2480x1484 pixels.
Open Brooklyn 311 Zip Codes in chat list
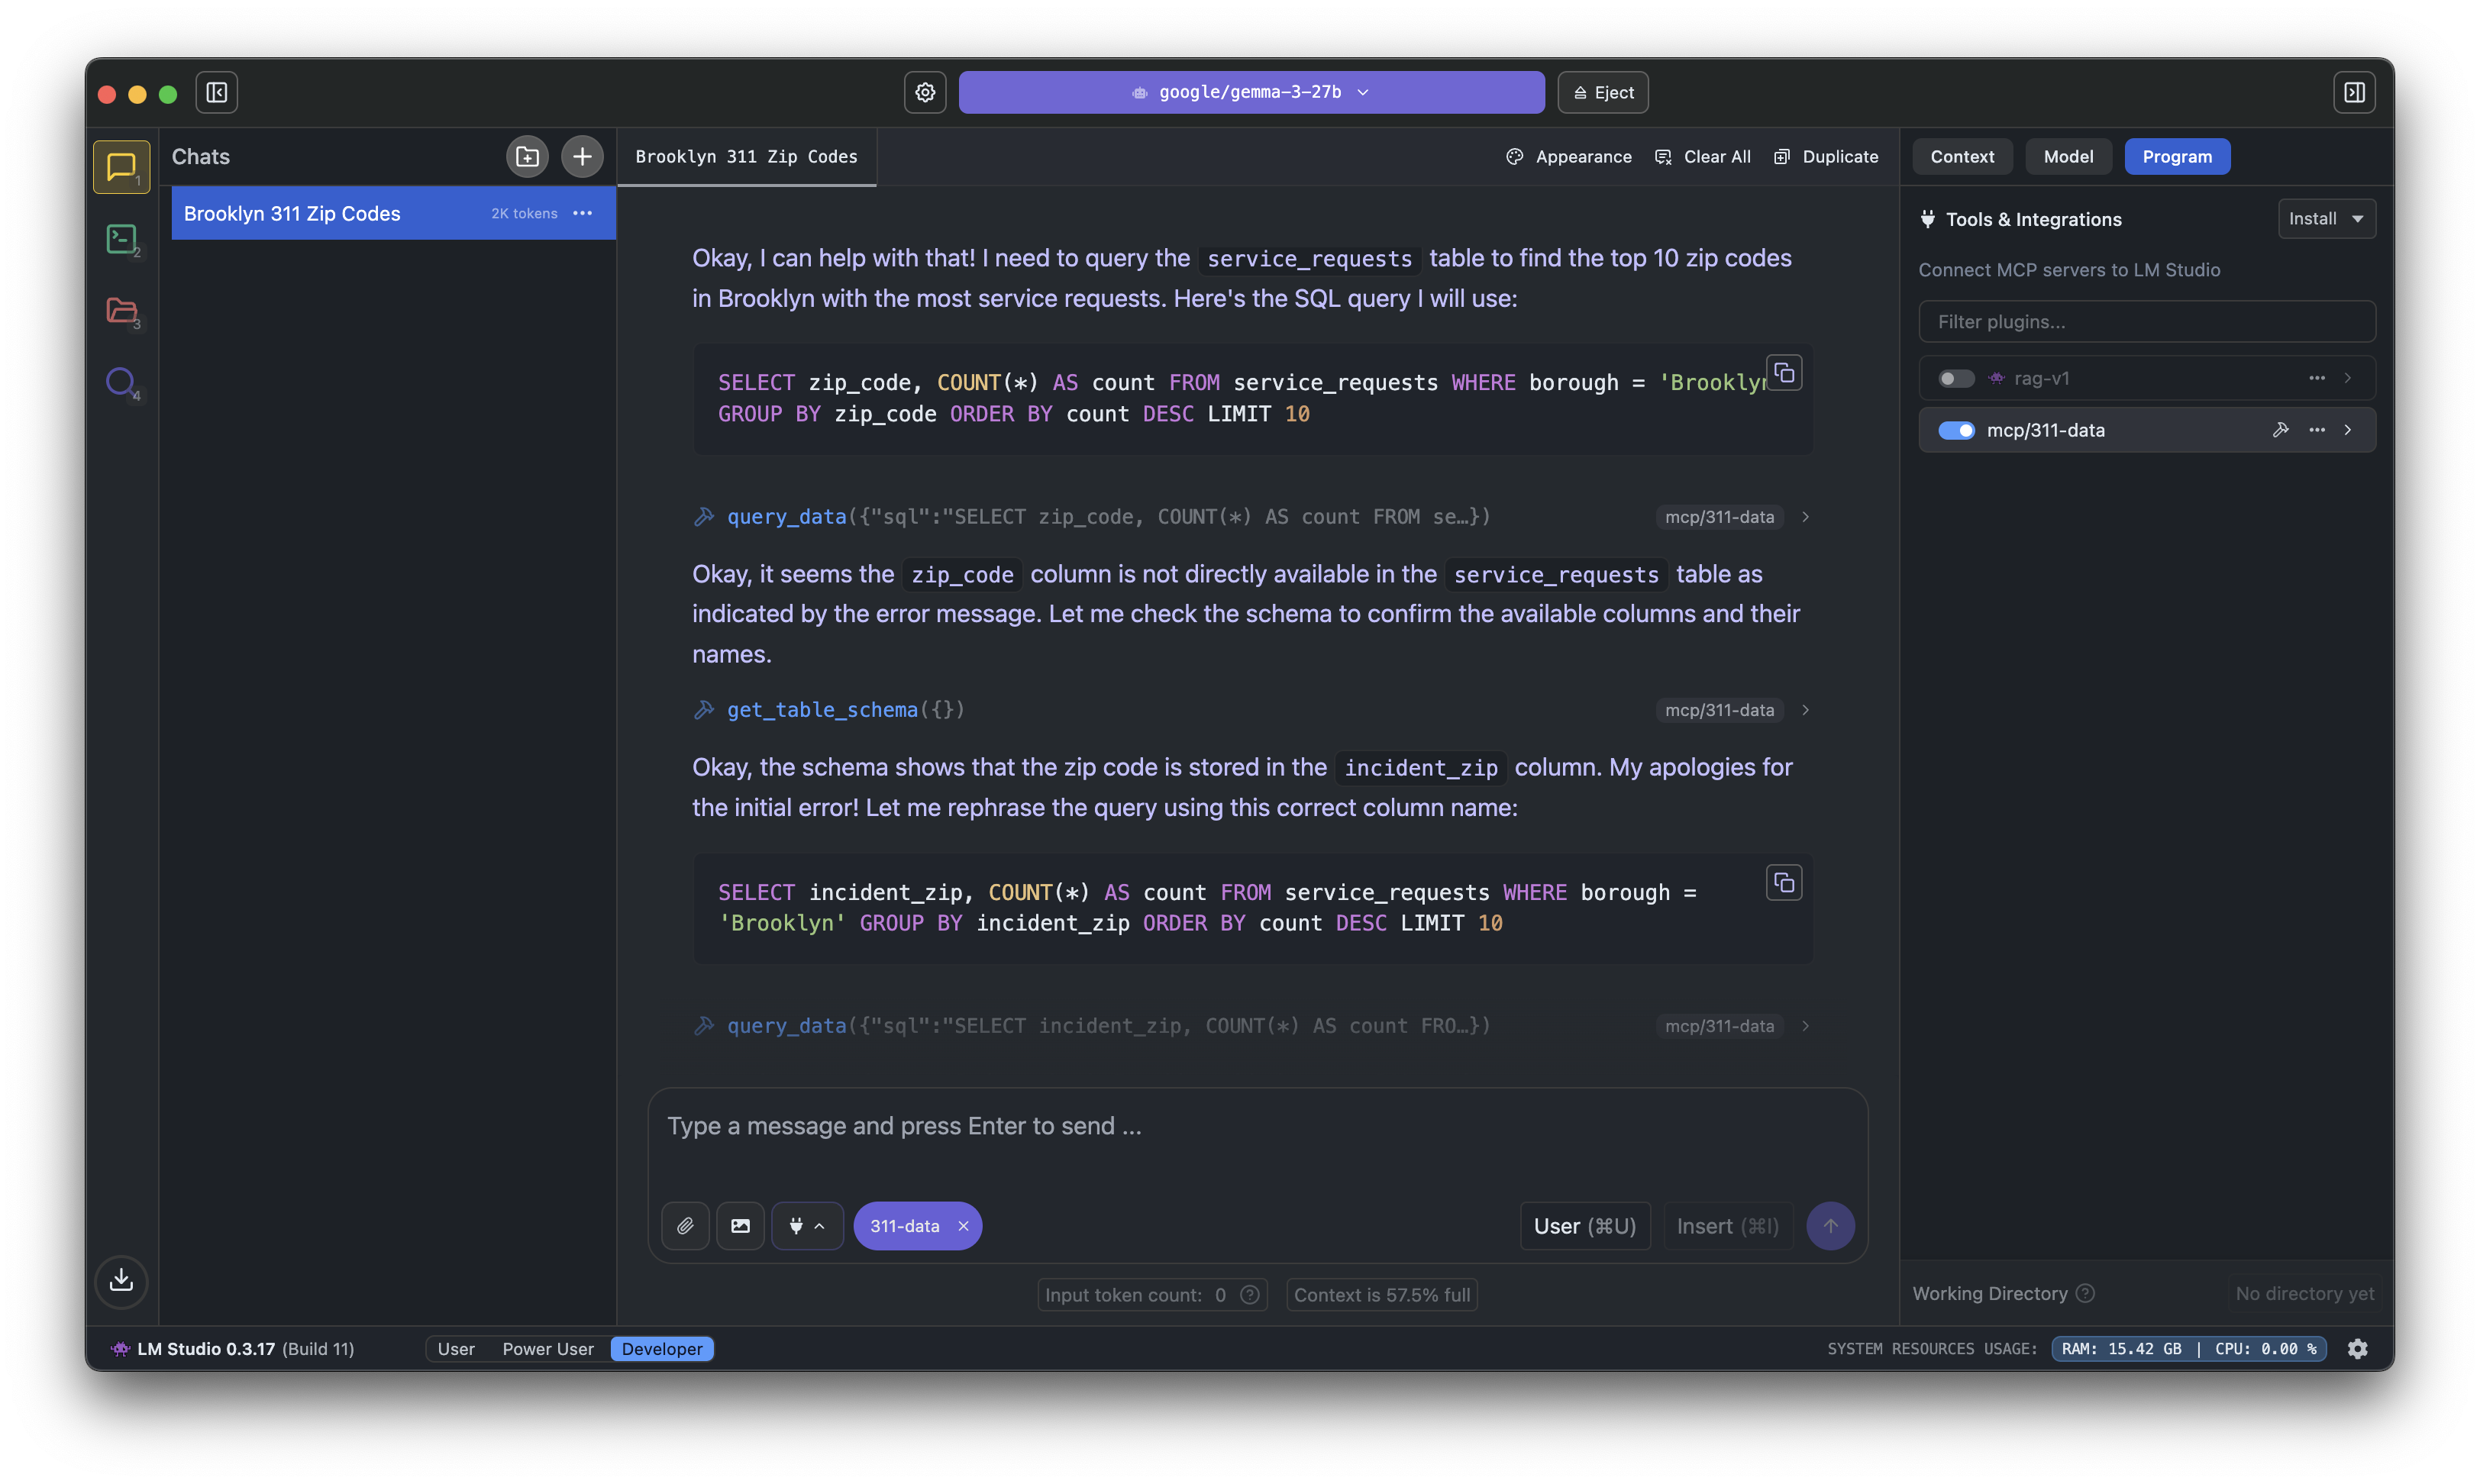(393, 213)
